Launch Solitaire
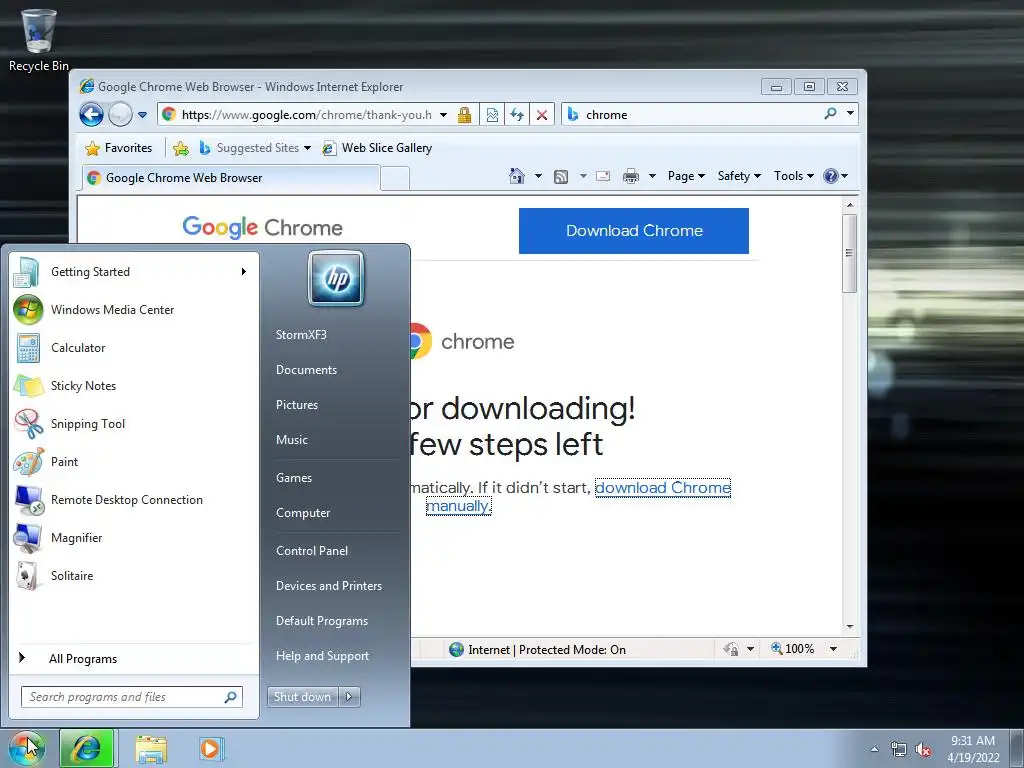 tap(134, 576)
